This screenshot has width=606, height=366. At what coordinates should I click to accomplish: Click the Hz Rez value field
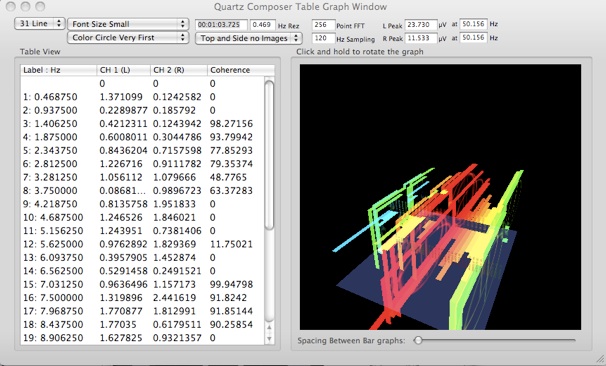[x=262, y=25]
